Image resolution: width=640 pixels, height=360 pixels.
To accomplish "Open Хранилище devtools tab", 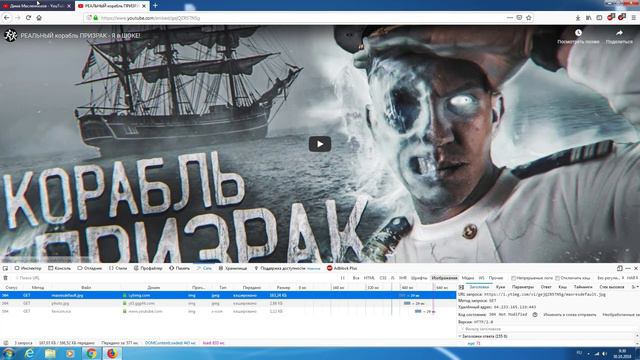I will [x=233, y=268].
